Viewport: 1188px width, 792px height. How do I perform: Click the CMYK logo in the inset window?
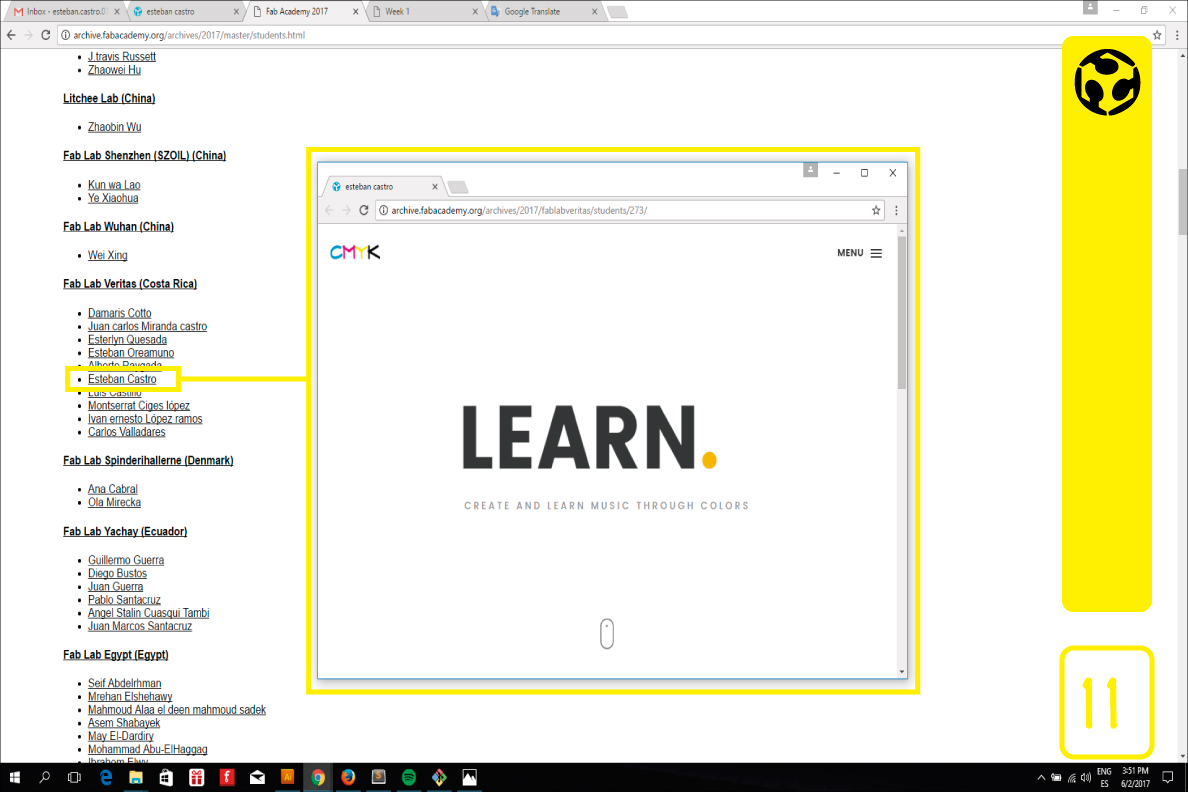[x=355, y=252]
